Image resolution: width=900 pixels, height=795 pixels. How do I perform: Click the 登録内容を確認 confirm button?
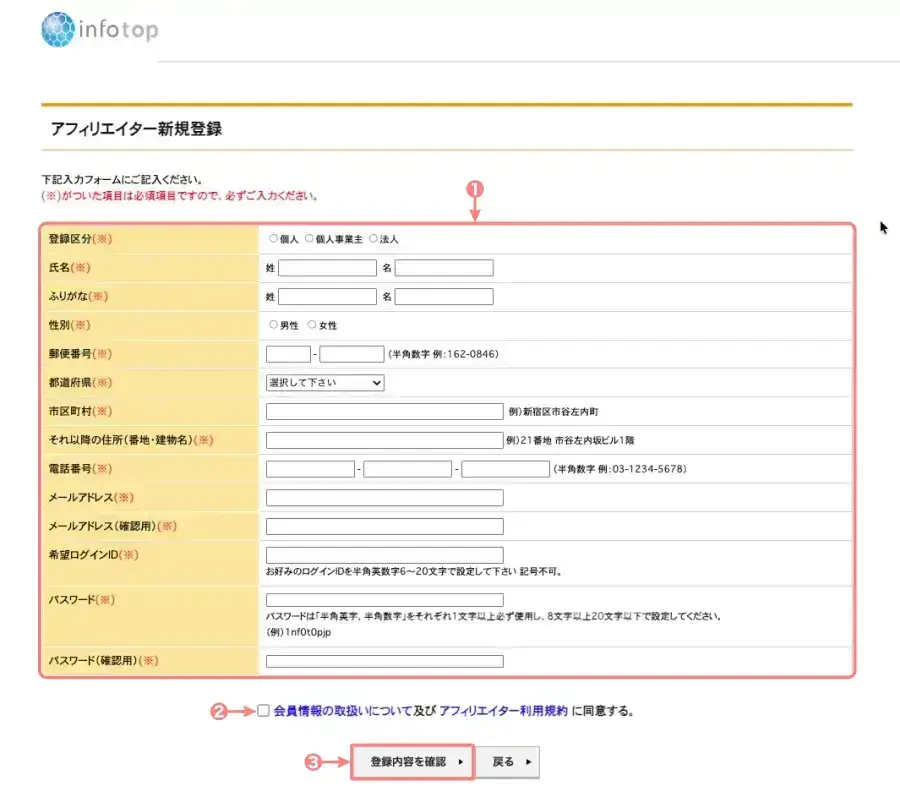[x=411, y=760]
